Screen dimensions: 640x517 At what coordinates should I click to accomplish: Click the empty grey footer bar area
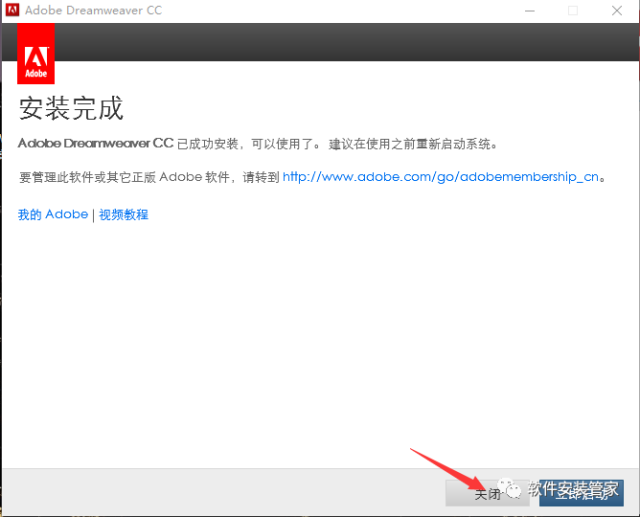click(200, 492)
